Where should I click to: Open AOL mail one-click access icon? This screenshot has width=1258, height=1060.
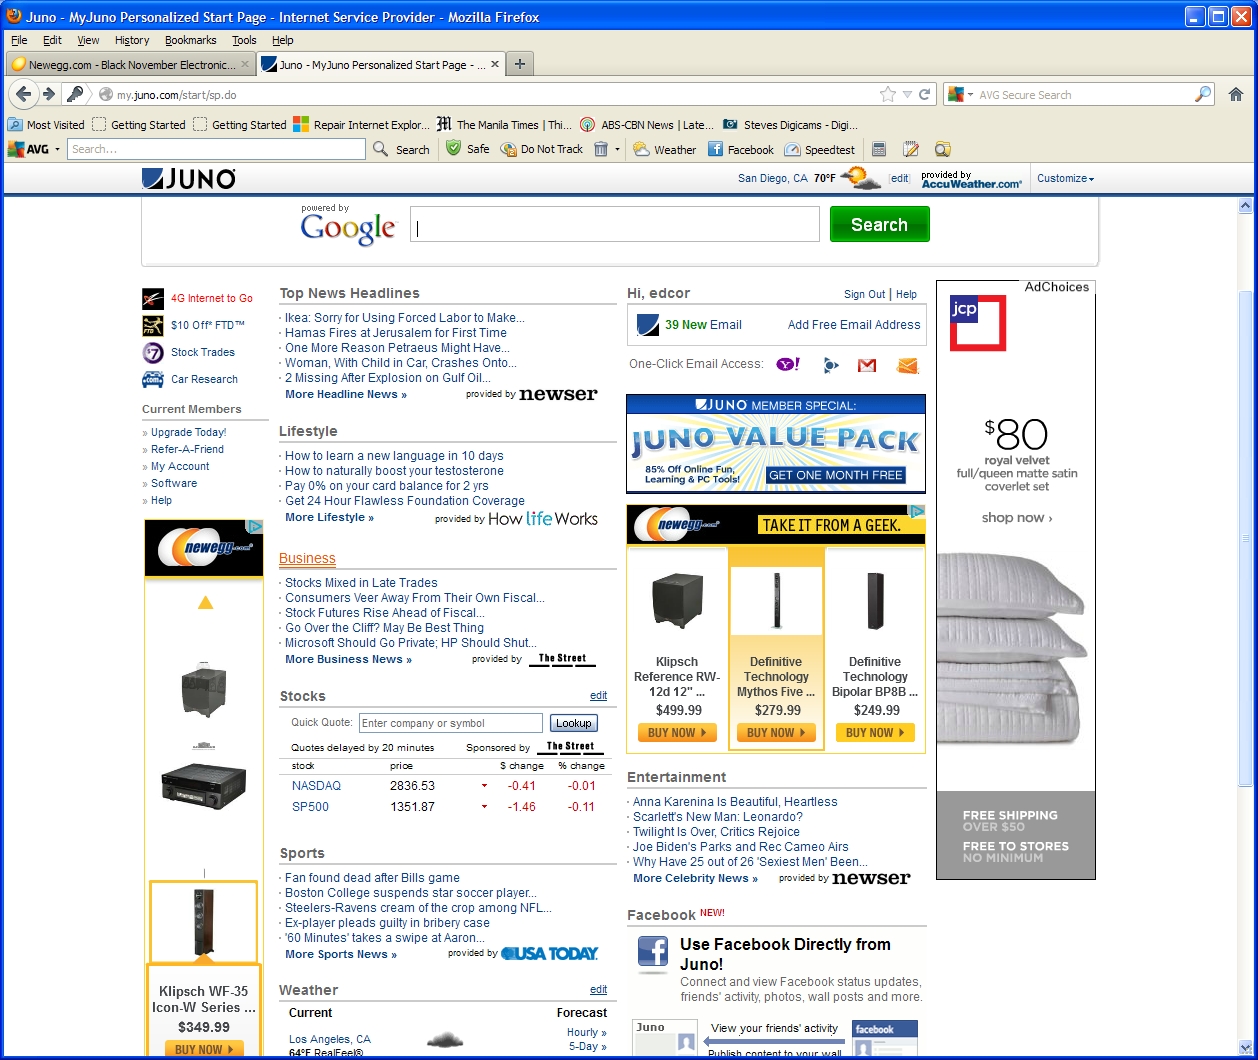[830, 365]
